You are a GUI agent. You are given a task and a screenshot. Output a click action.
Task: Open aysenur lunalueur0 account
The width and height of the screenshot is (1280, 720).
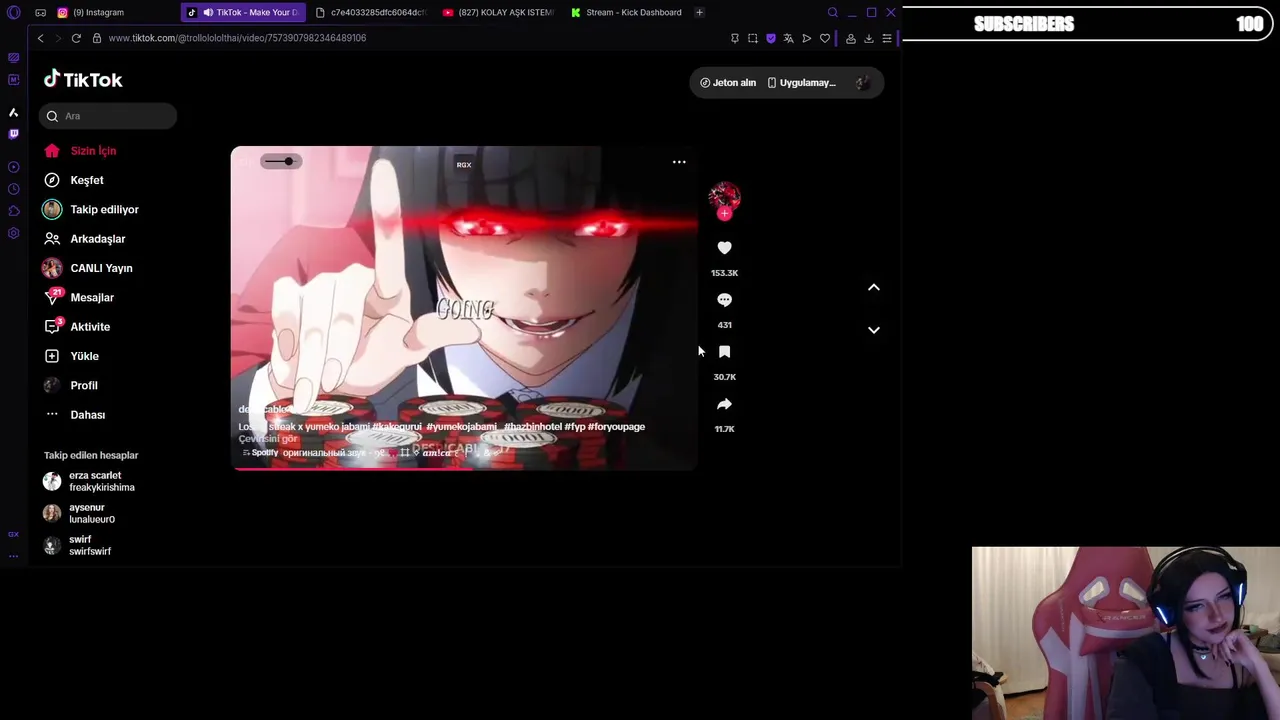79,513
